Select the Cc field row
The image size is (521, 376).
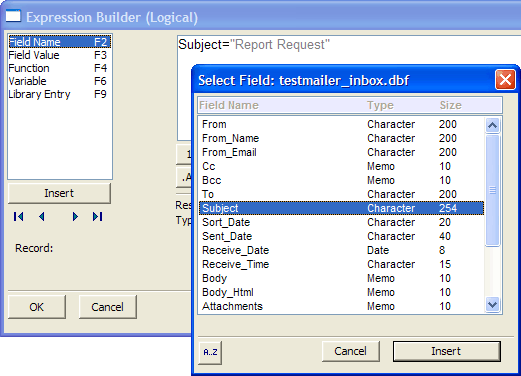[x=342, y=166]
